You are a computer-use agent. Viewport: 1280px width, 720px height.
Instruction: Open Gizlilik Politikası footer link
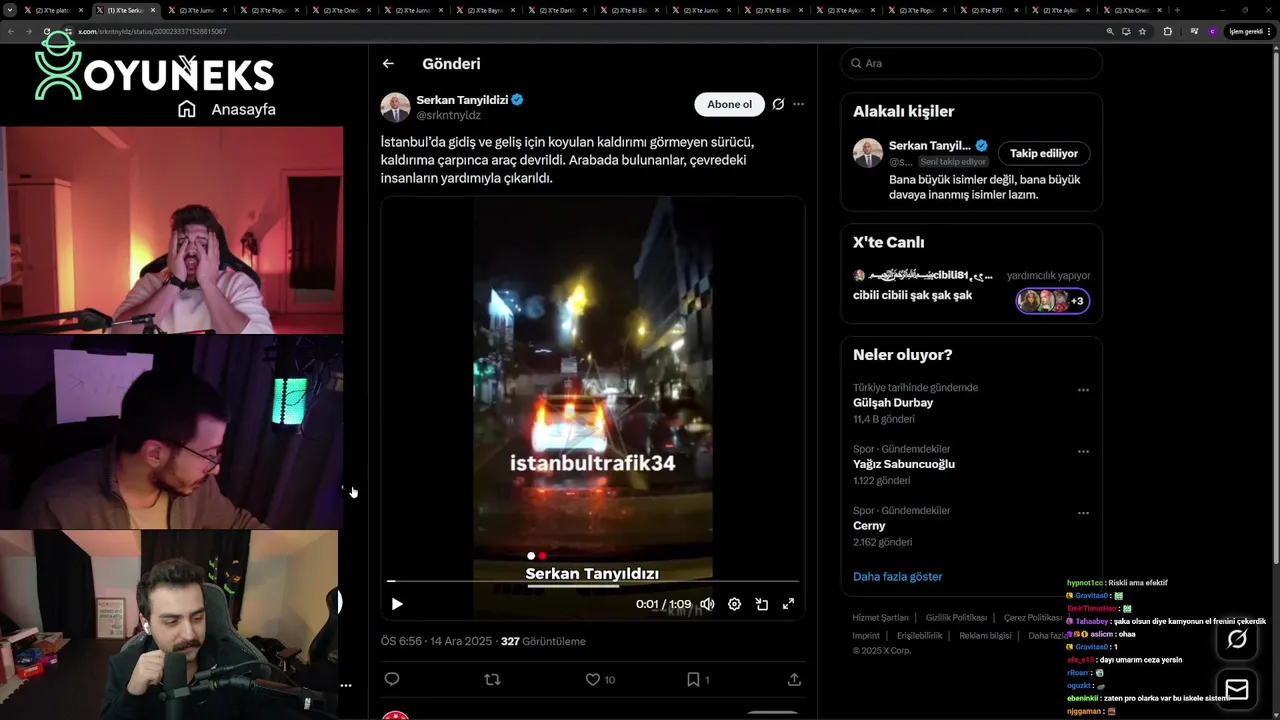pyautogui.click(x=956, y=617)
